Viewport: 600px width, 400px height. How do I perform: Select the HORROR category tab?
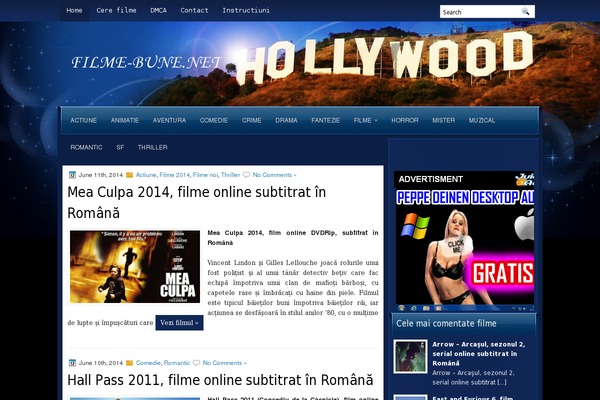[405, 120]
